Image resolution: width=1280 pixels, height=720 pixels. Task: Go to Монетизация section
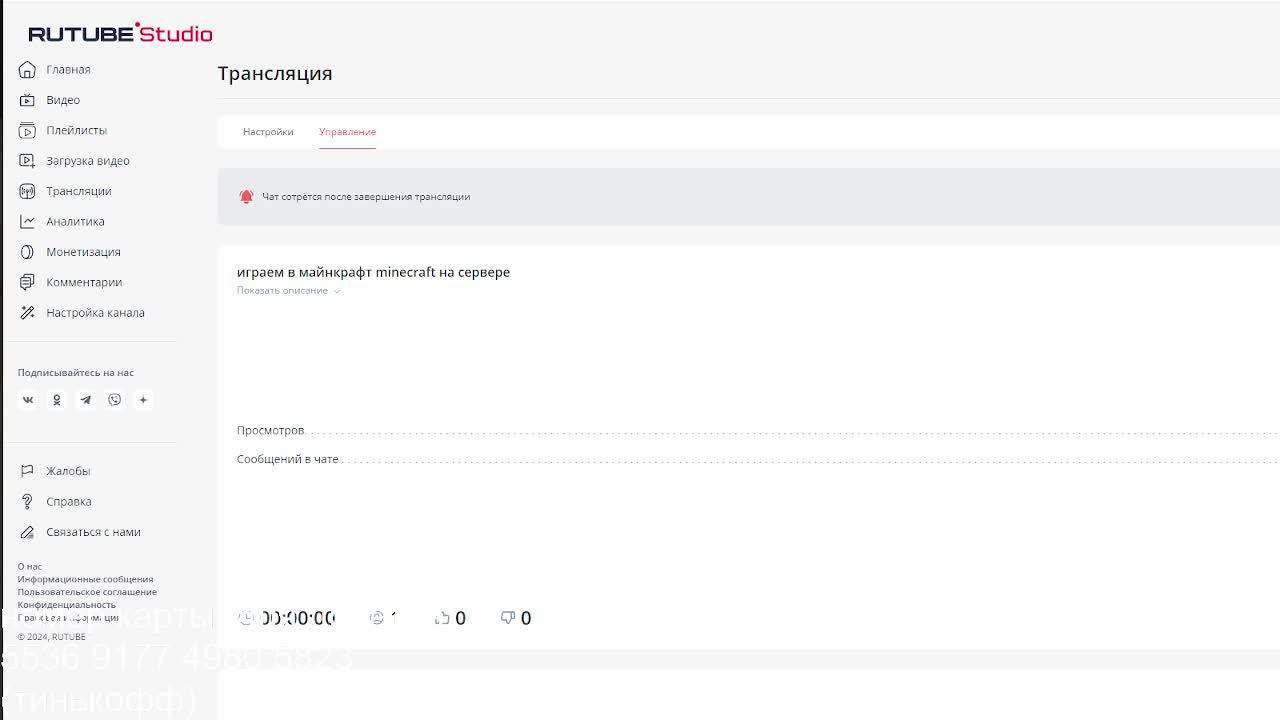(x=83, y=252)
